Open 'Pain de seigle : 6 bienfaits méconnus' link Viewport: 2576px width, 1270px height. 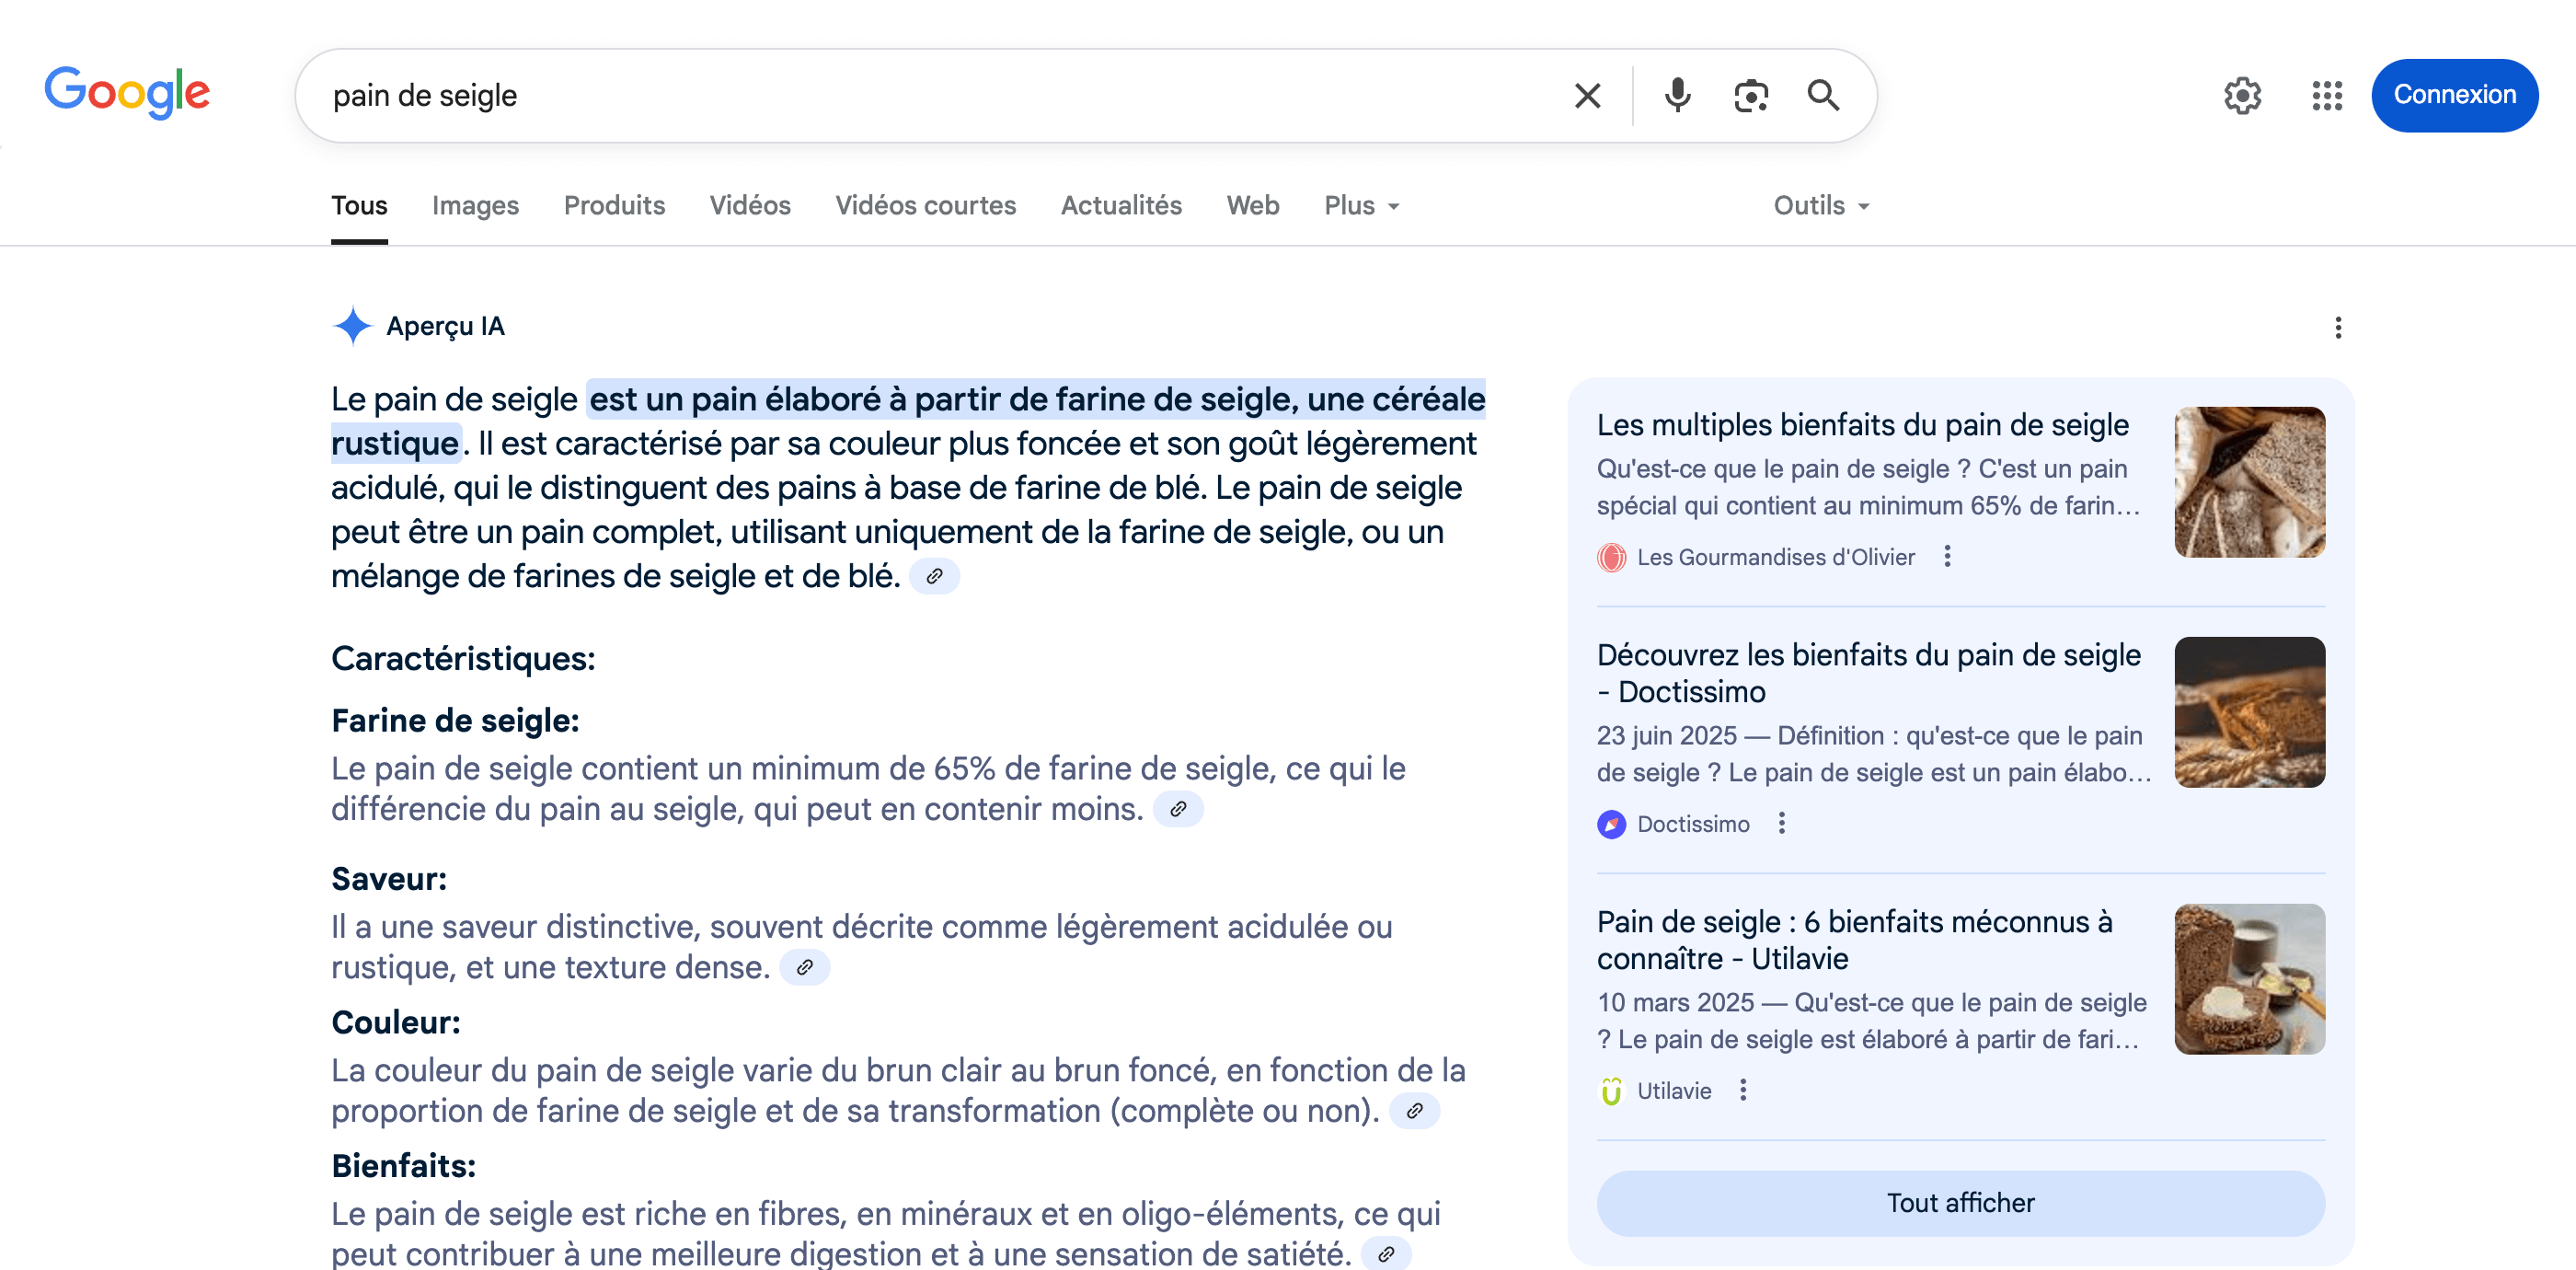[x=1854, y=940]
